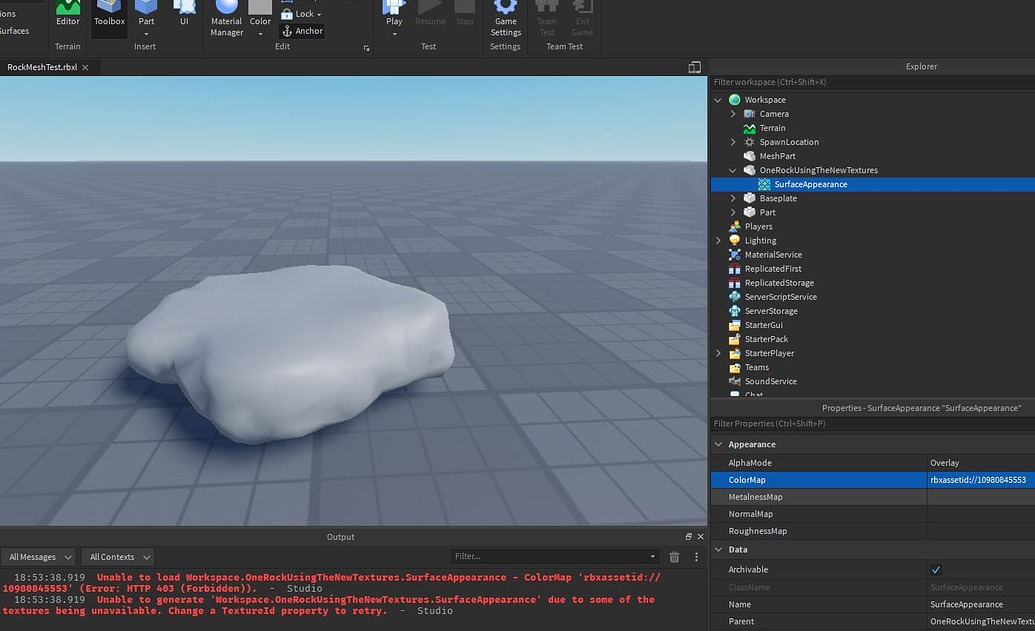Select ServerScriptService in Explorer
This screenshot has height=631, width=1035.
point(780,297)
